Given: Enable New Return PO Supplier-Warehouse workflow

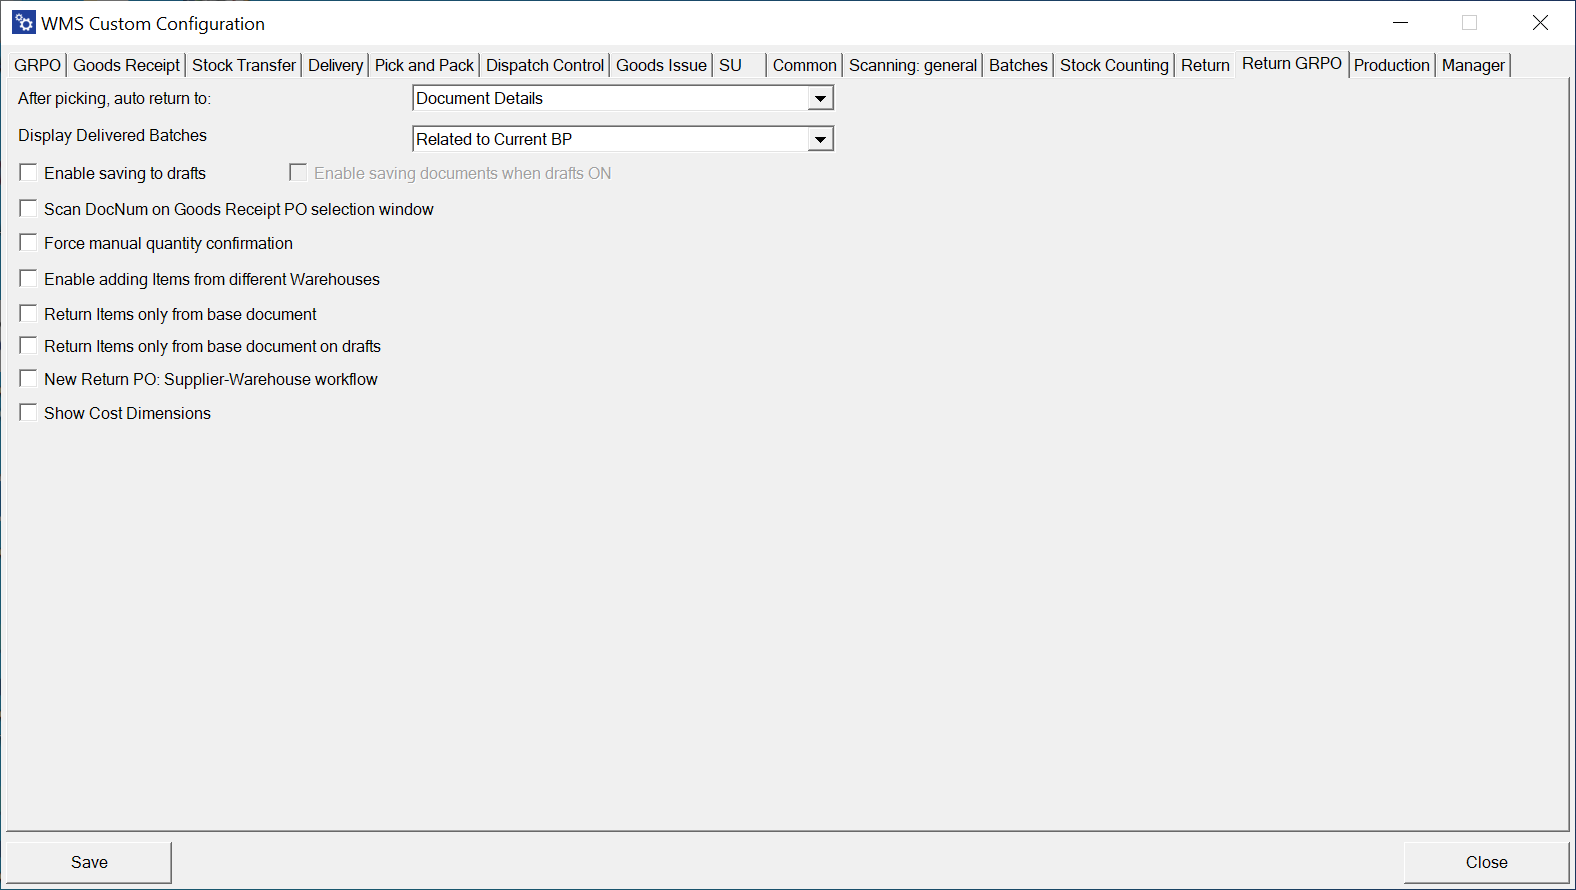Looking at the screenshot, I should pos(29,379).
